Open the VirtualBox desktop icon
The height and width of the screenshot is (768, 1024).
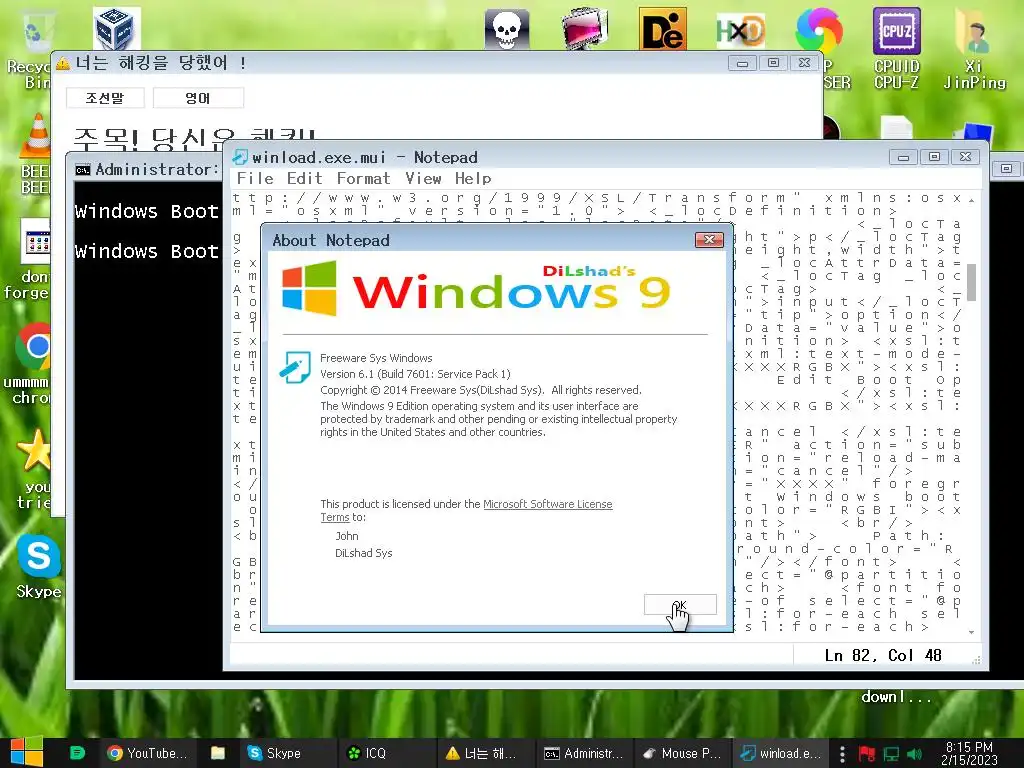[x=116, y=29]
